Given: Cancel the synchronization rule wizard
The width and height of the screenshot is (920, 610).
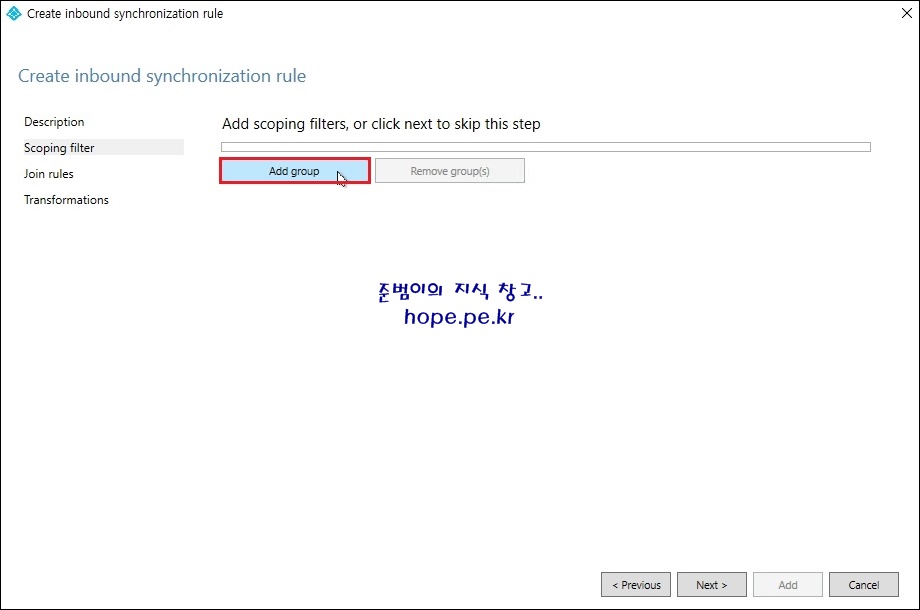Looking at the screenshot, I should (864, 585).
